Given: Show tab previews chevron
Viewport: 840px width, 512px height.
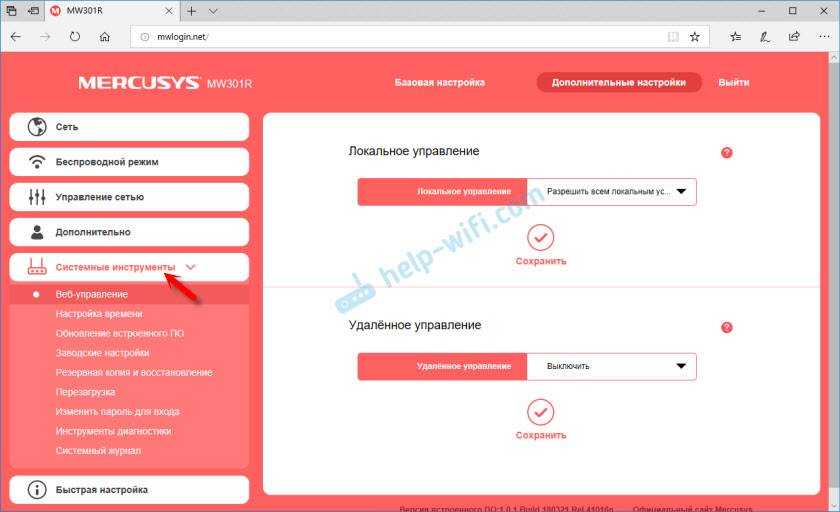Looking at the screenshot, I should click(x=213, y=11).
